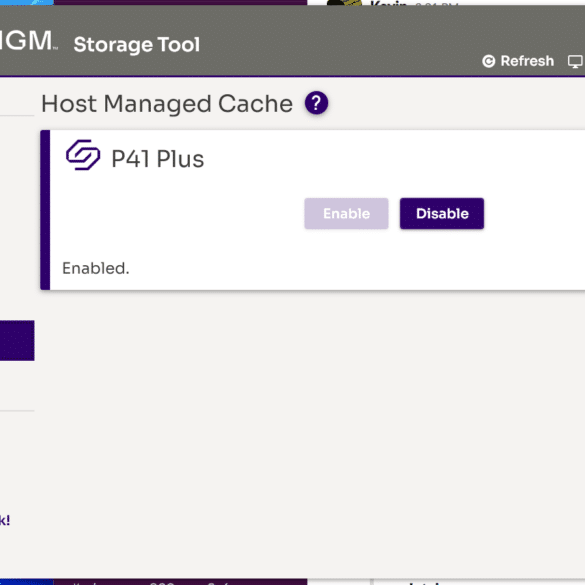Screen dimensions: 585x585
Task: Click the Solidigm logo on P41 Plus card
Action: coord(83,155)
